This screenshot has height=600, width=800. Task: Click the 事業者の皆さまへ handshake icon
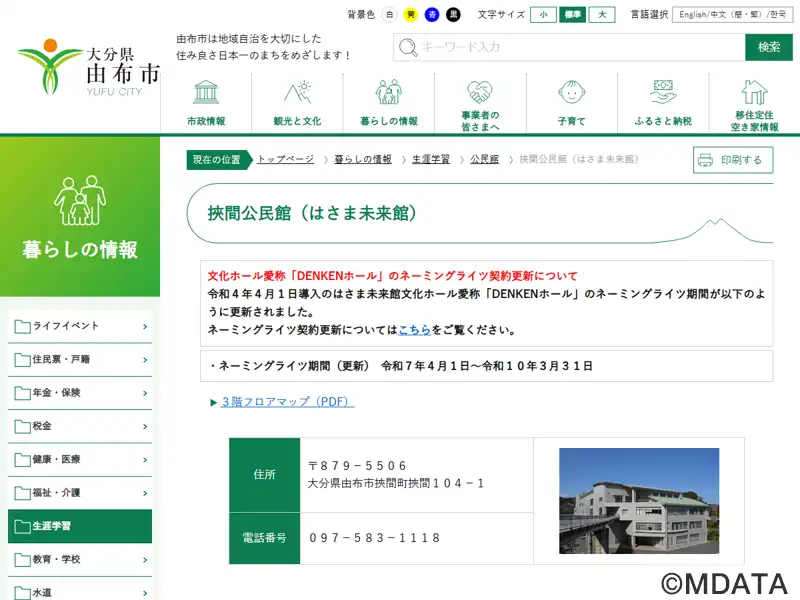tap(480, 93)
